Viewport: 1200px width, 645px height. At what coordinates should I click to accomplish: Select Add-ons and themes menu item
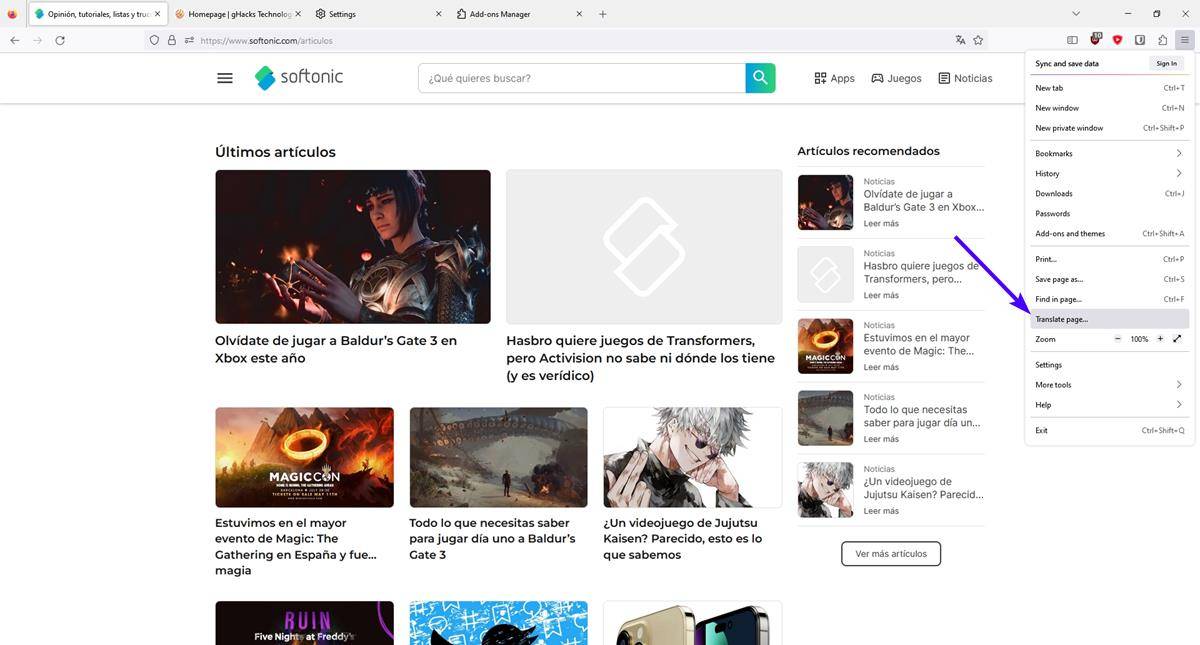(1109, 234)
